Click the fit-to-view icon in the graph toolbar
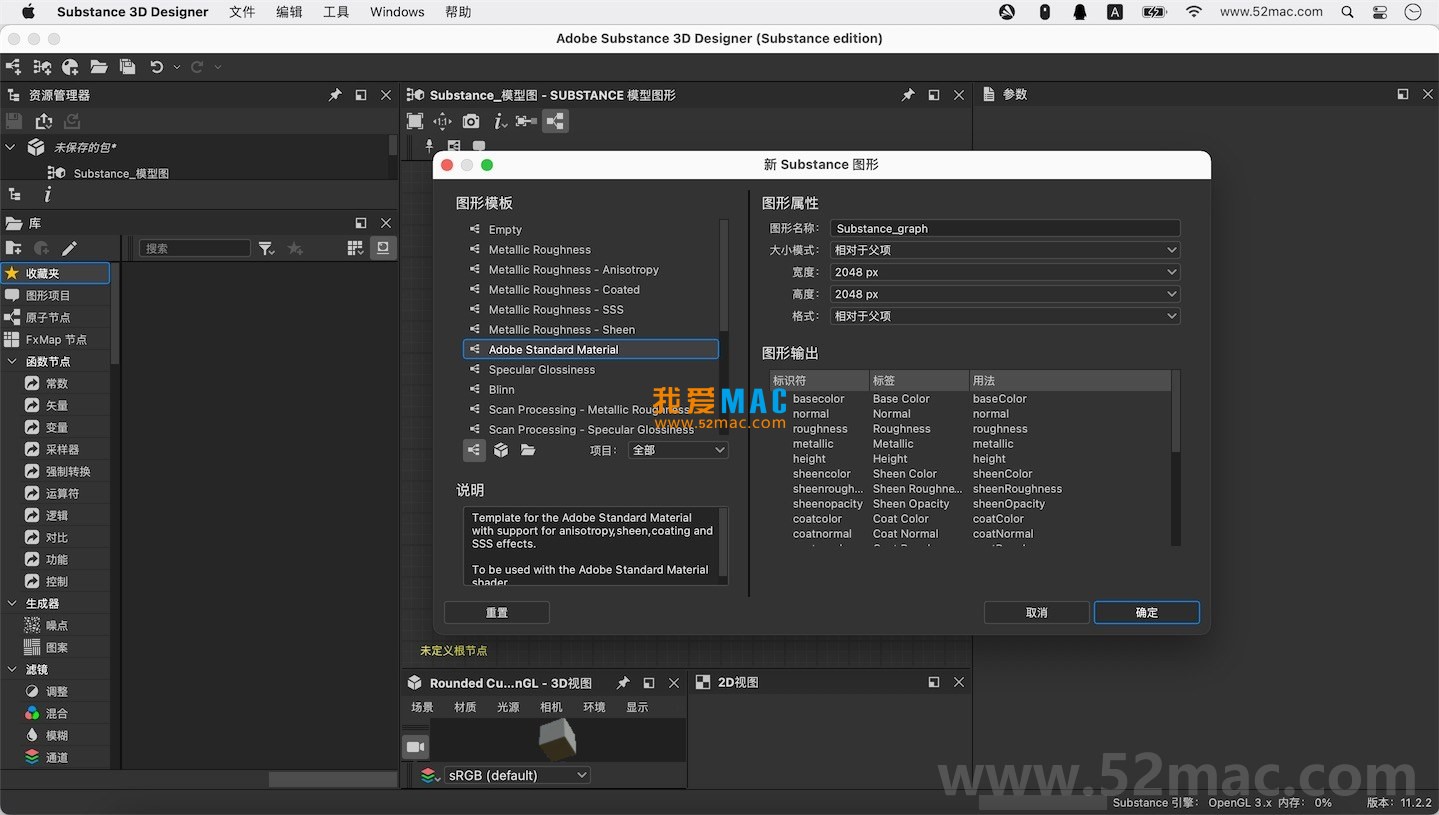The width and height of the screenshot is (1439, 815). click(x=415, y=121)
